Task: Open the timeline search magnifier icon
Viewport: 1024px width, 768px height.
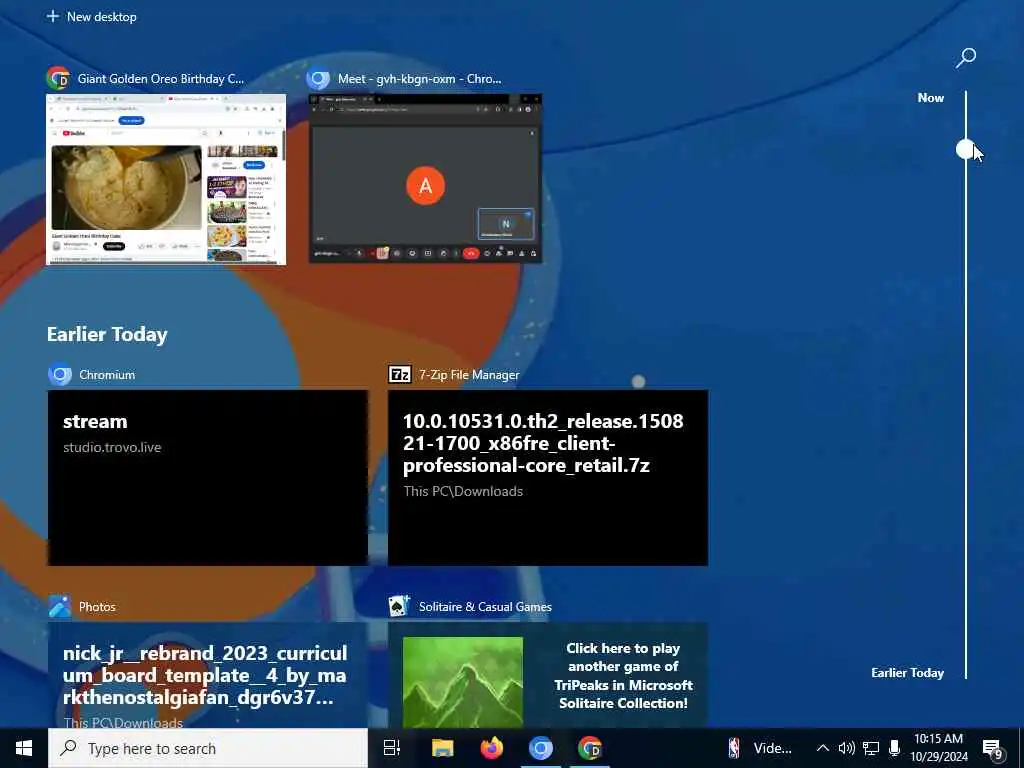Action: click(966, 57)
